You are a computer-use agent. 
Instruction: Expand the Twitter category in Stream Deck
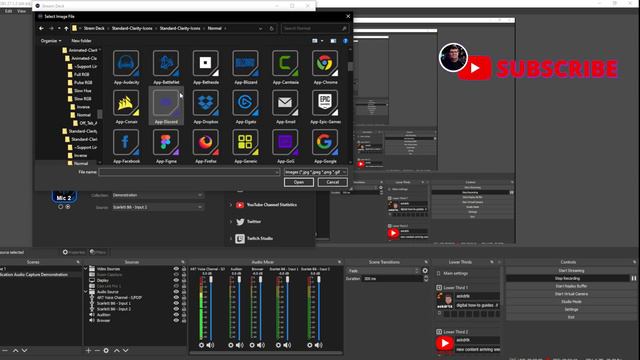(x=231, y=222)
